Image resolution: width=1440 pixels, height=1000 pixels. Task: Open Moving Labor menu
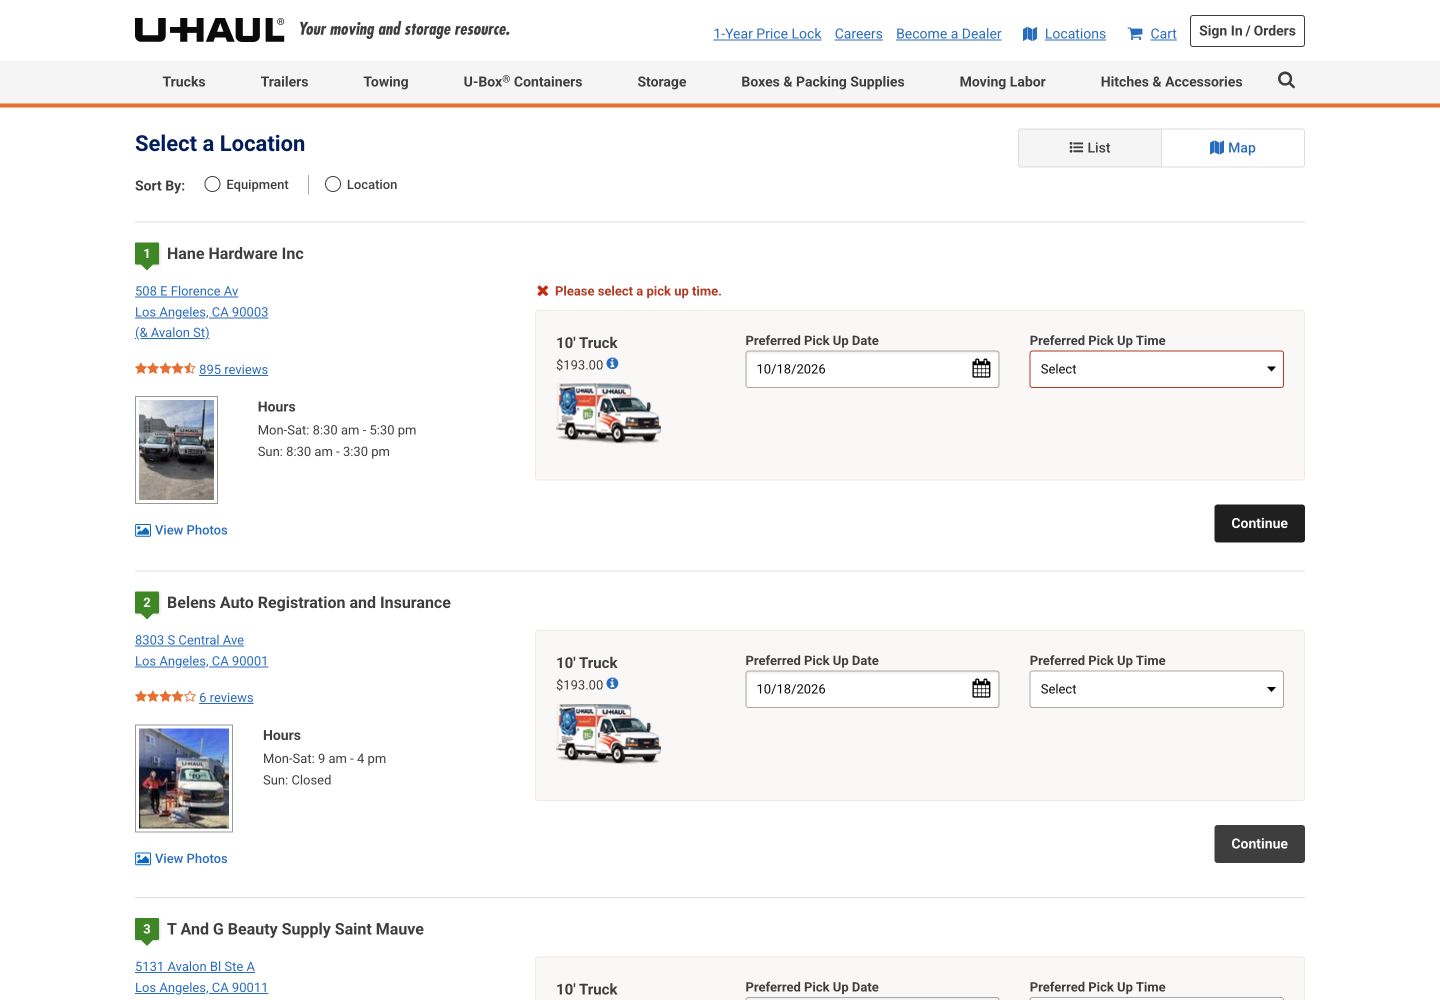(x=1002, y=82)
